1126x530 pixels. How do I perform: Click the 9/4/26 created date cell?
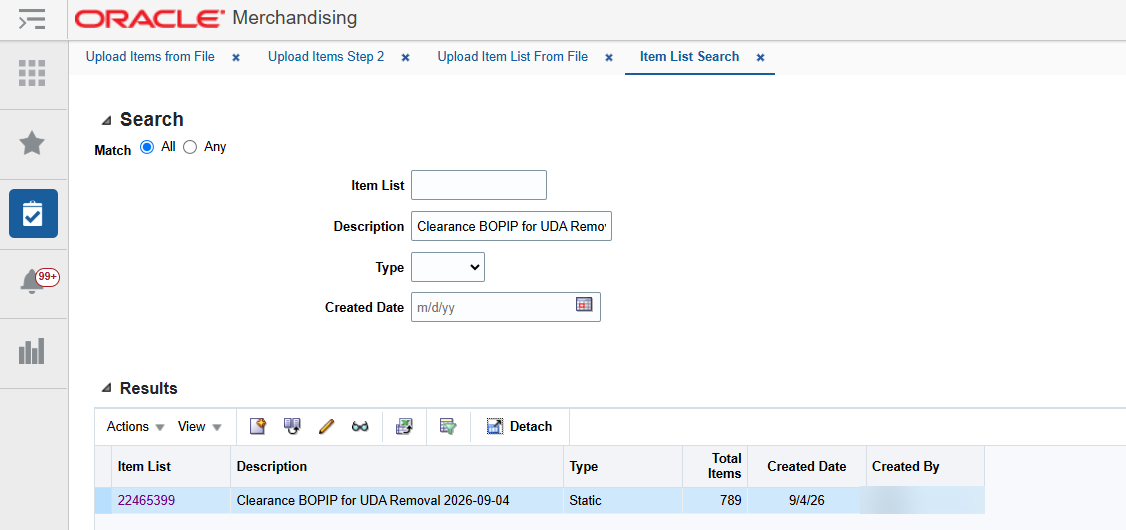click(x=806, y=501)
